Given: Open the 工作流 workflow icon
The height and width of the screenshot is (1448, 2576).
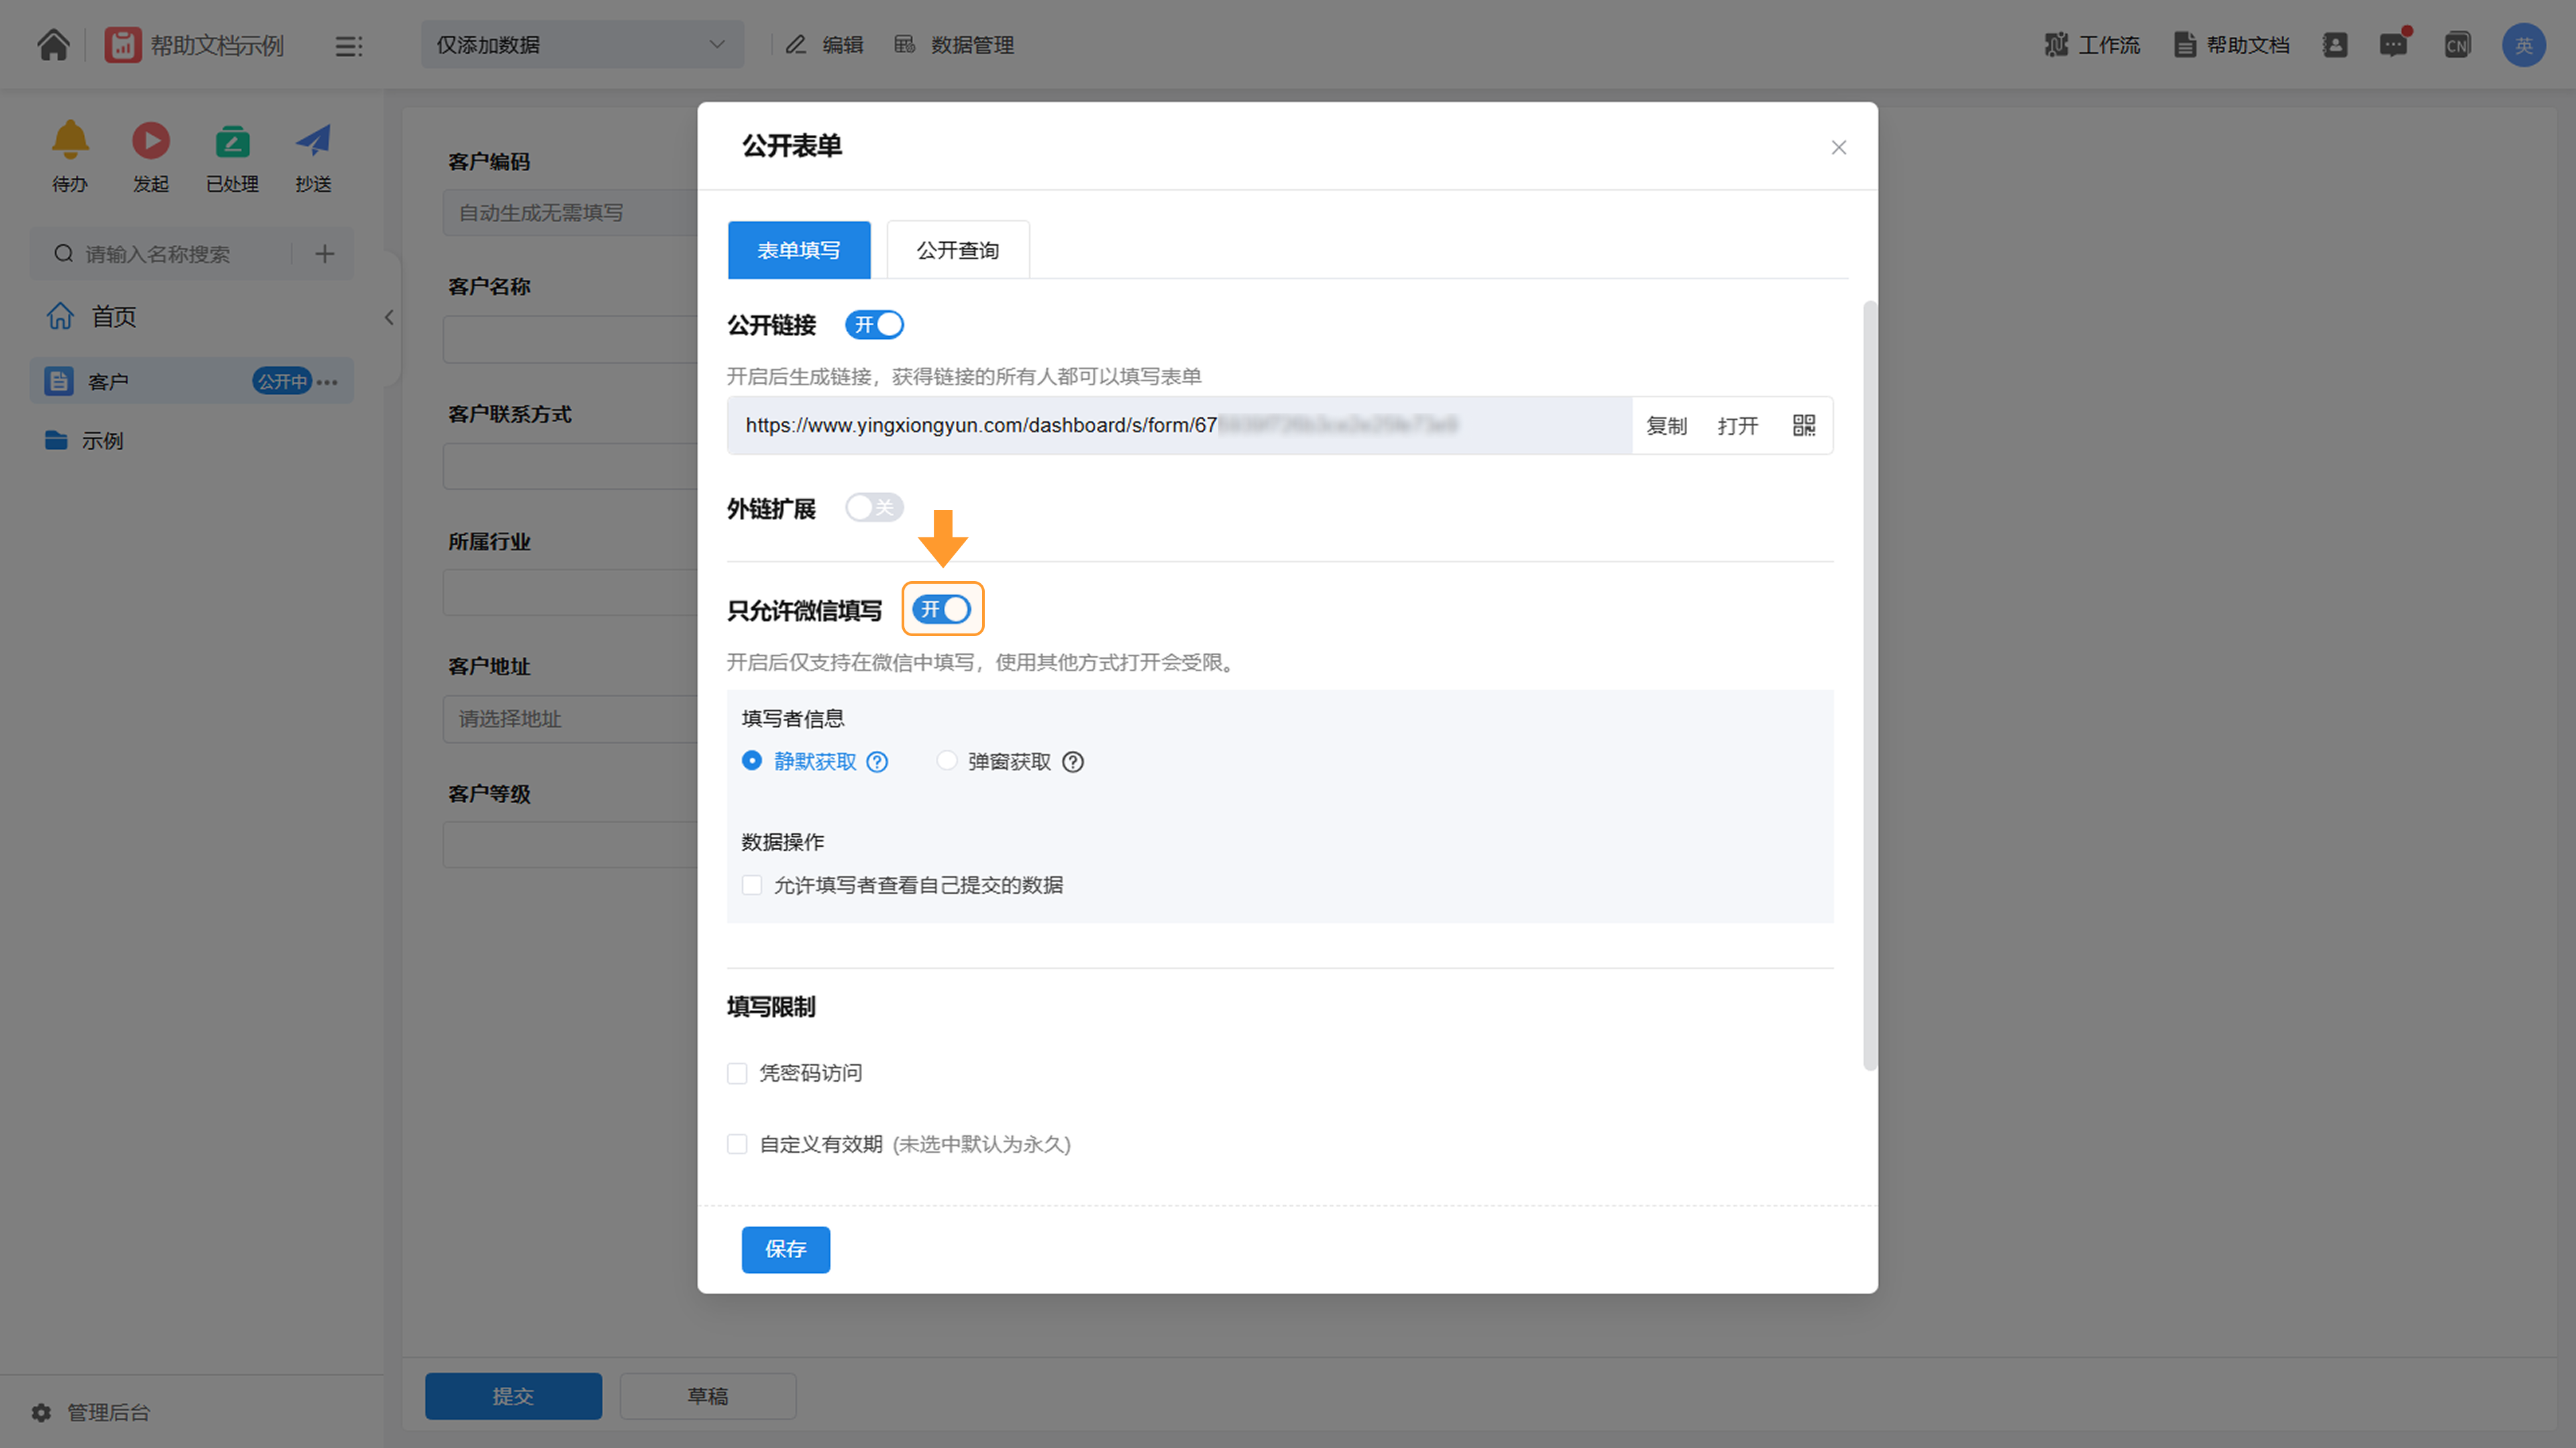Looking at the screenshot, I should (x=2056, y=45).
